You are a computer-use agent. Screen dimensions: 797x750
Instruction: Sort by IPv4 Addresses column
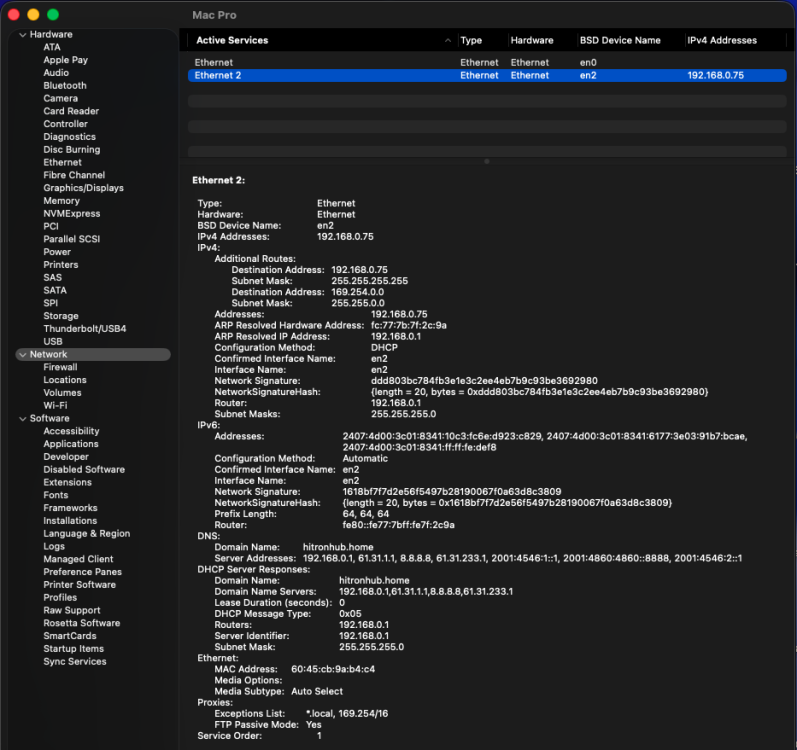click(722, 41)
